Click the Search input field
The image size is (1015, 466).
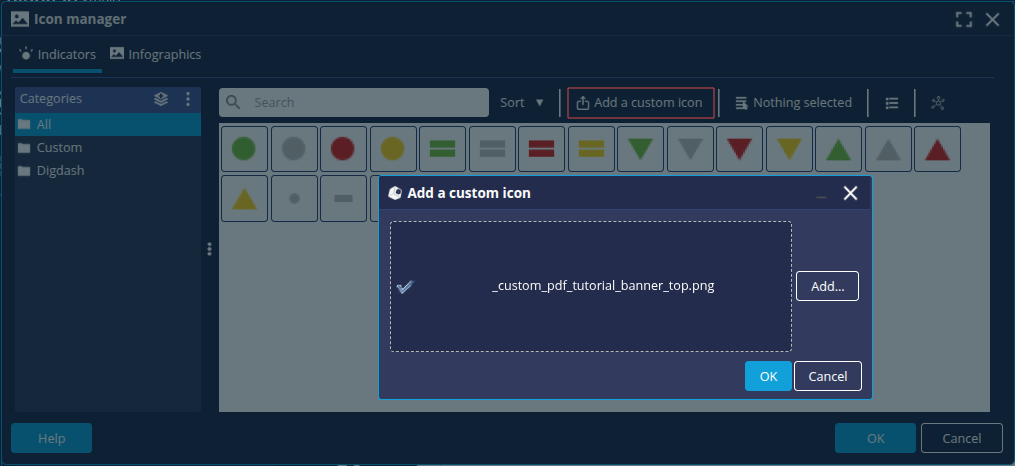[353, 102]
